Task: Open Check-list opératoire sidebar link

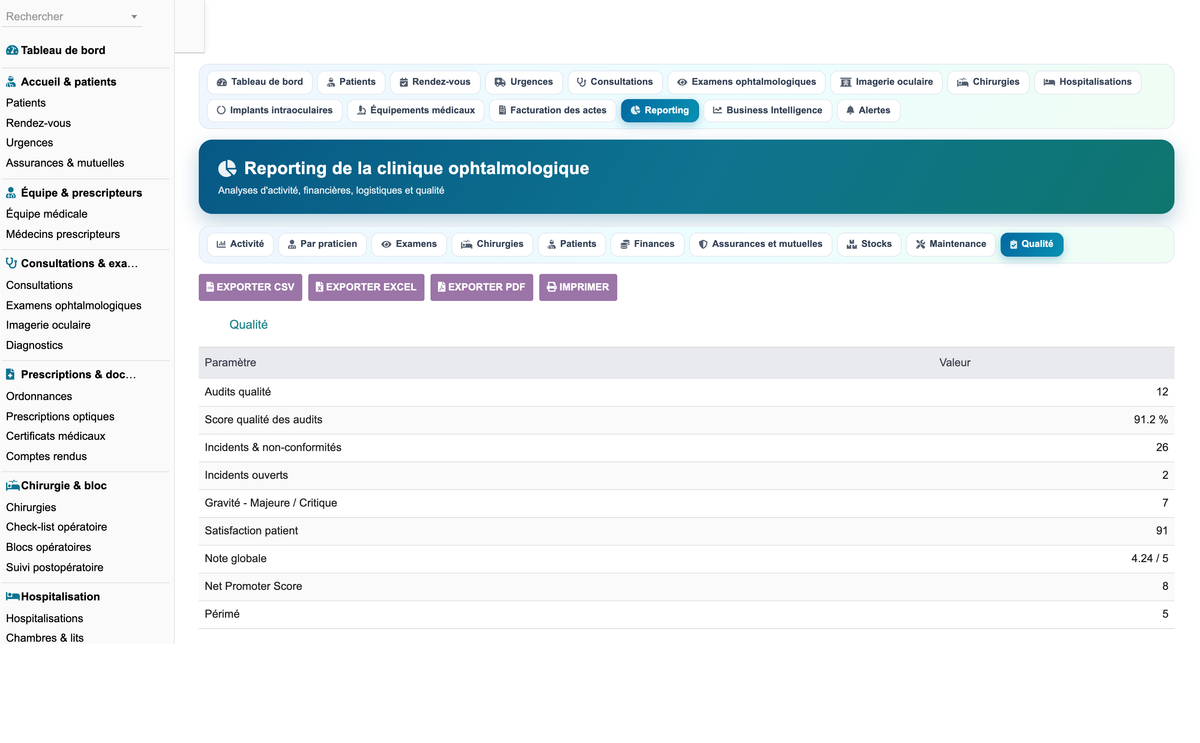Action: click(57, 527)
